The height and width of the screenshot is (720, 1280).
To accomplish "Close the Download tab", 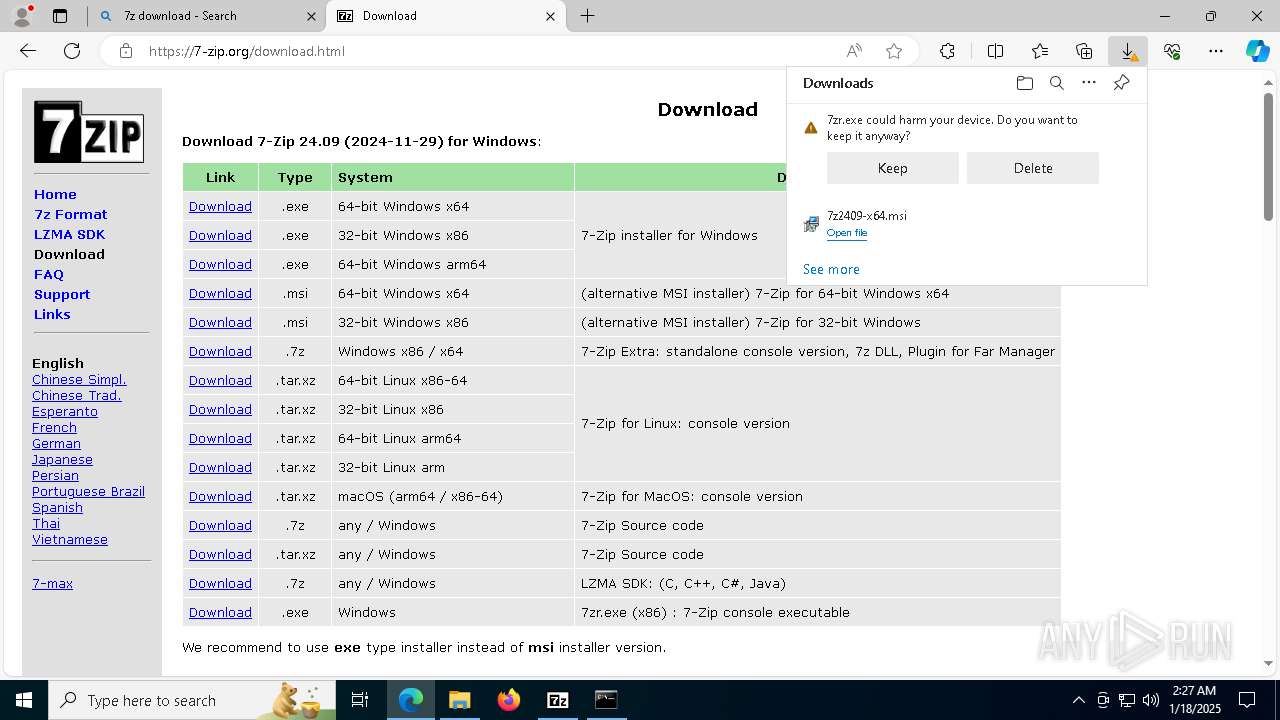I will click(551, 16).
